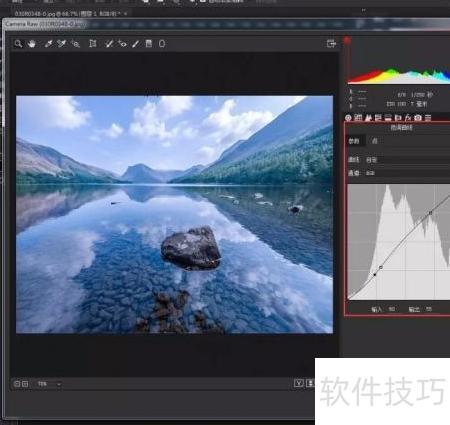Toggle full screen mode icon

click(x=331, y=44)
